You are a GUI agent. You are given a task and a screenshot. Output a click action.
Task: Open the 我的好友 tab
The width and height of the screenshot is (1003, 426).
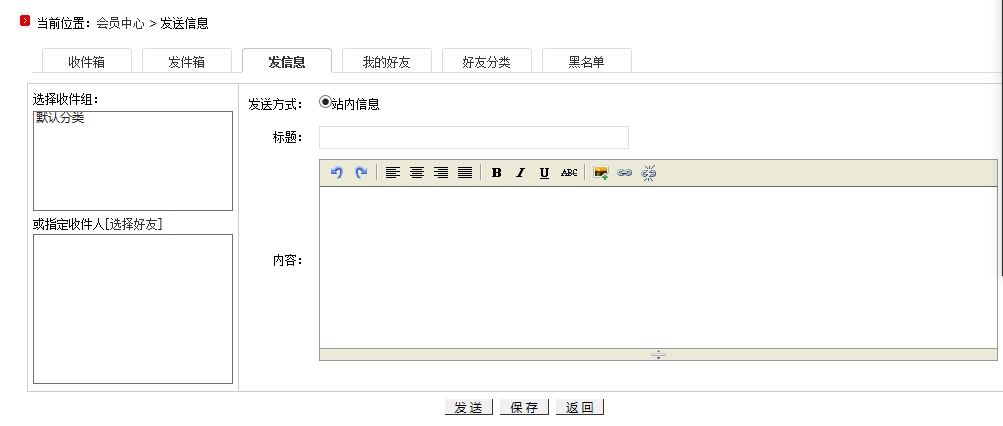386,62
